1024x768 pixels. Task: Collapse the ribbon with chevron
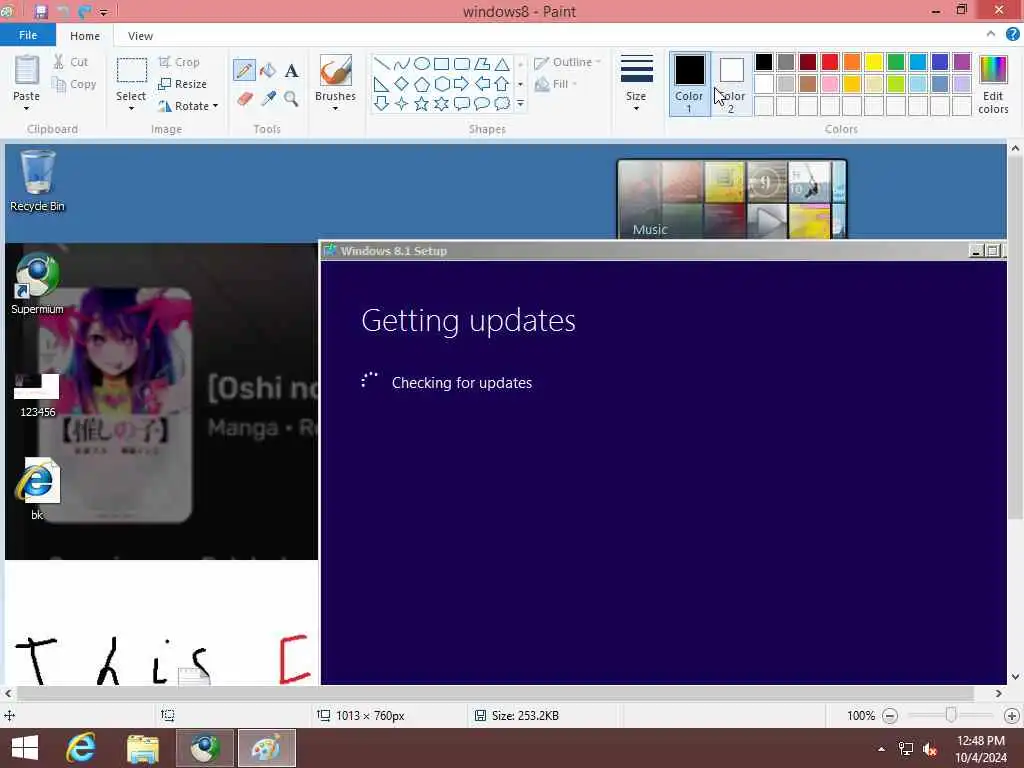(991, 34)
